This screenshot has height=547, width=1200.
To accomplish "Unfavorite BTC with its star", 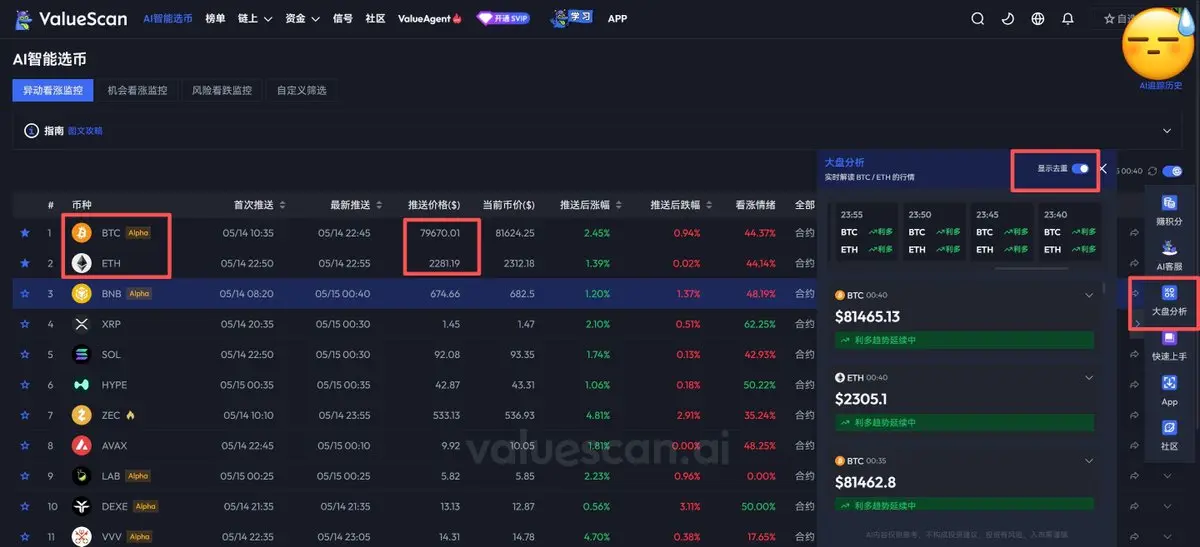I will pyautogui.click(x=25, y=233).
